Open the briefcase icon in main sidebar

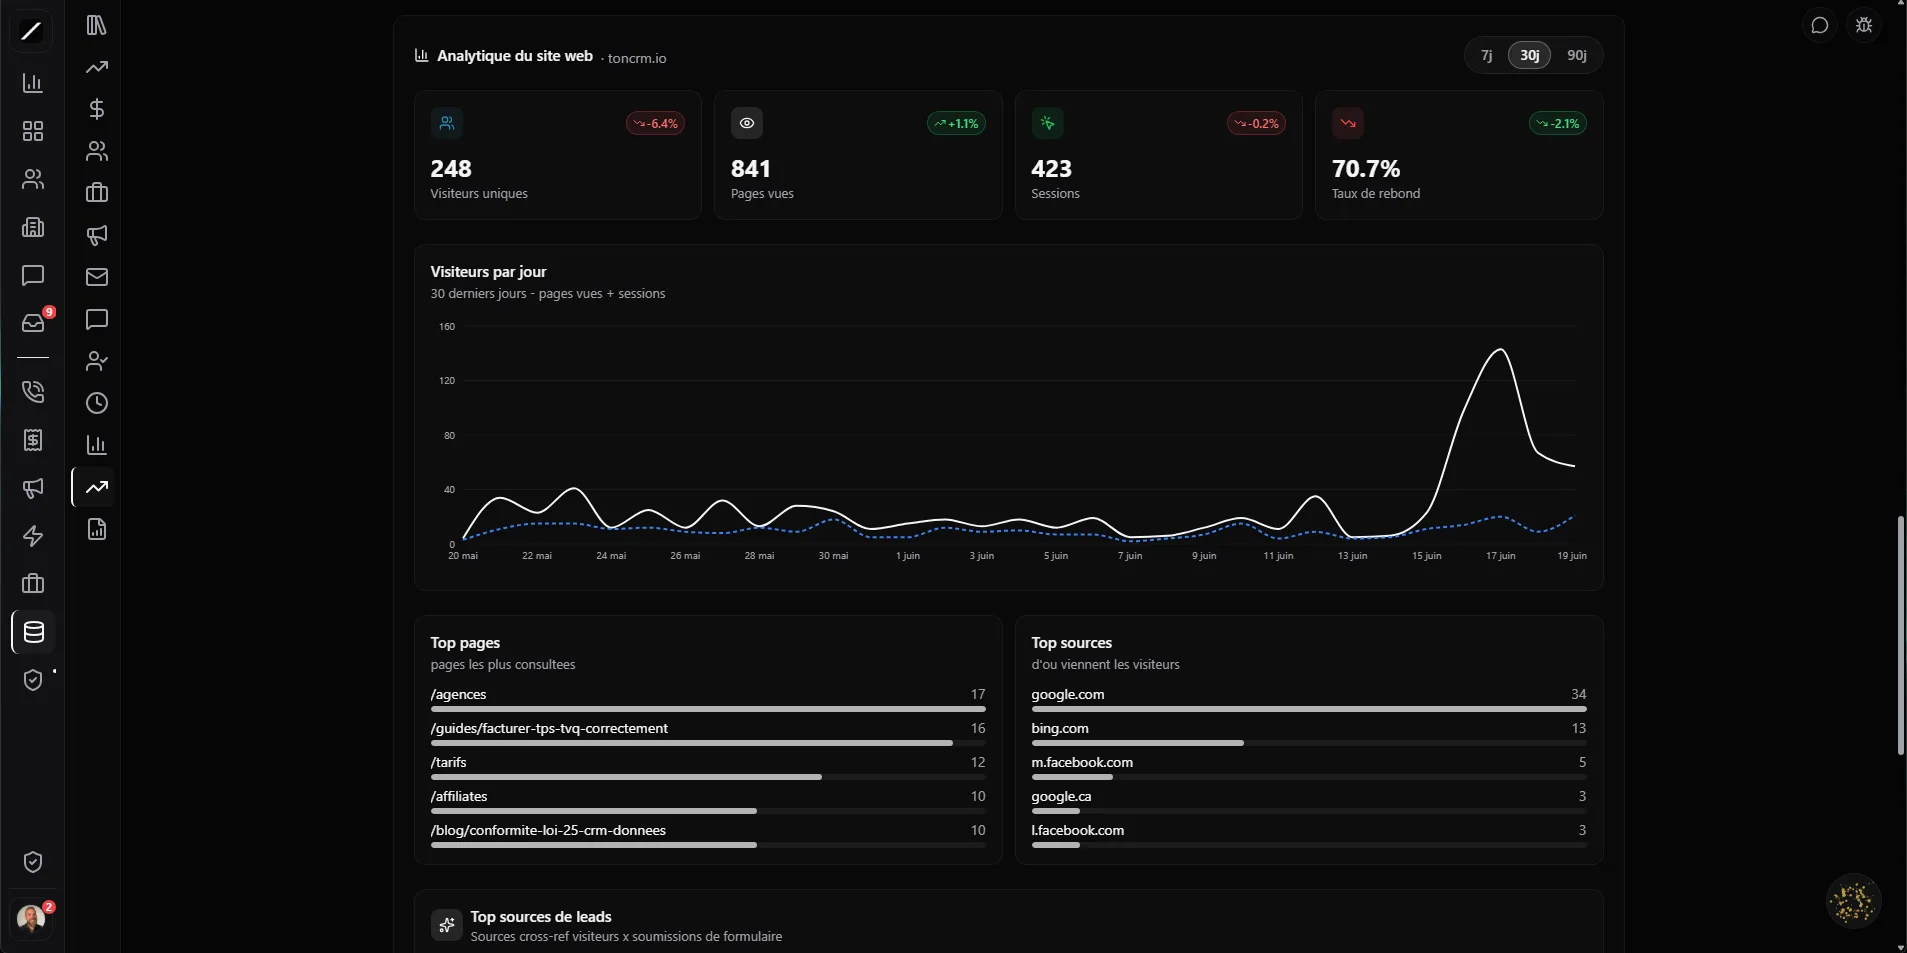[33, 584]
